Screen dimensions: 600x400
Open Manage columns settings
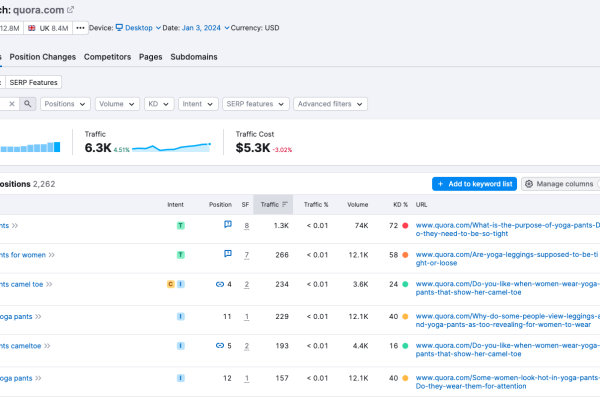(x=561, y=184)
